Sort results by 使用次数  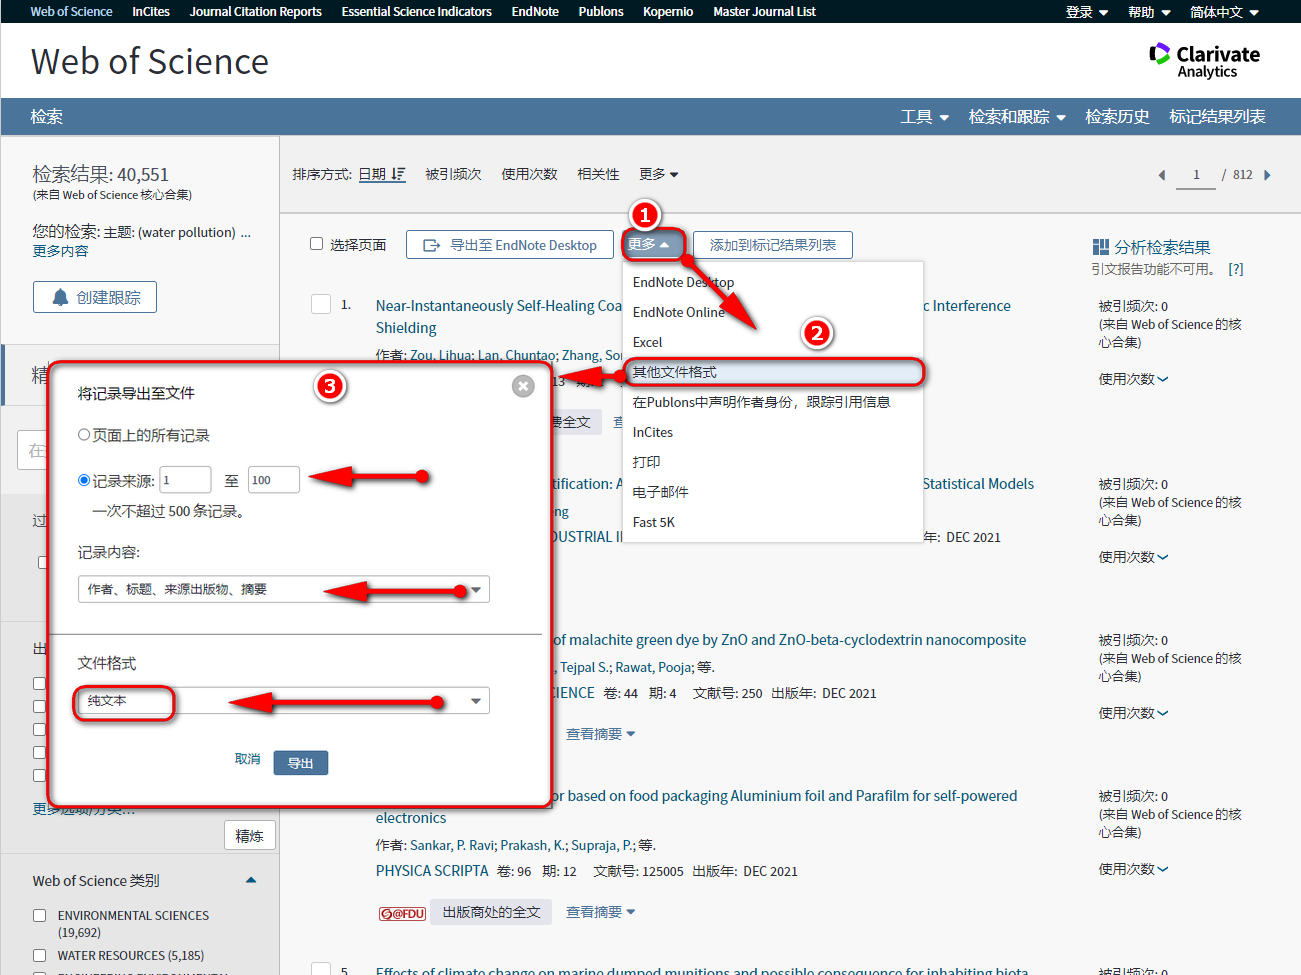click(529, 174)
